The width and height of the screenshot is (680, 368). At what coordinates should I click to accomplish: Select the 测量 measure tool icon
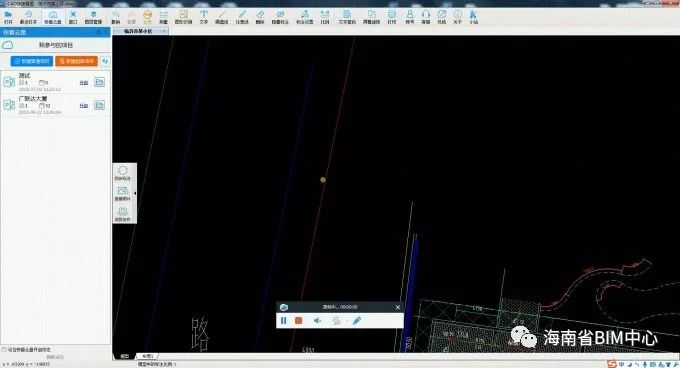(x=163, y=17)
